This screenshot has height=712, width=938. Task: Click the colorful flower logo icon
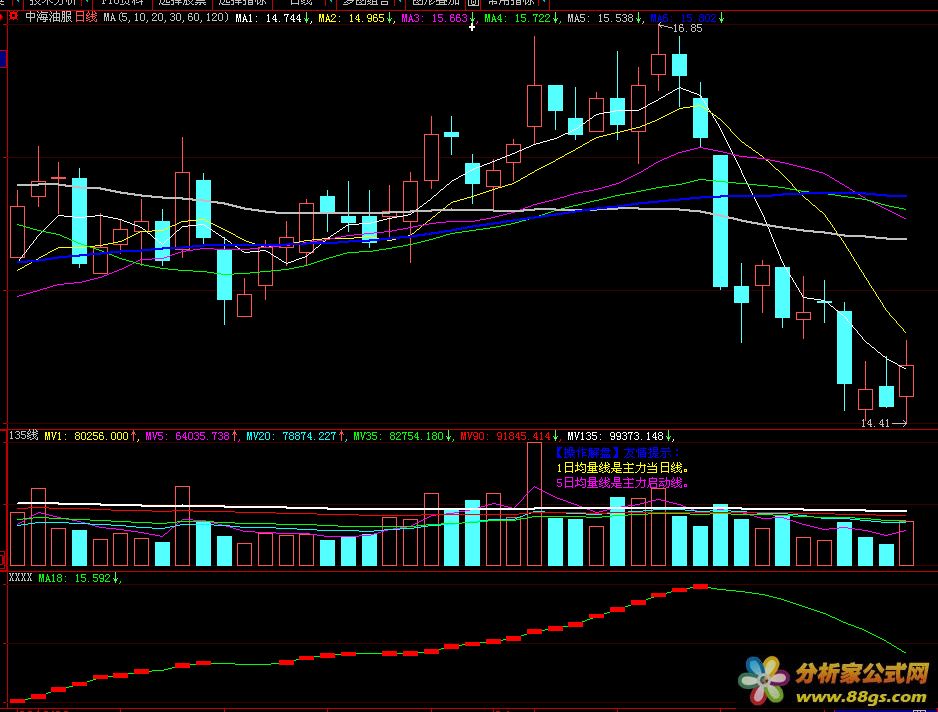tap(762, 680)
